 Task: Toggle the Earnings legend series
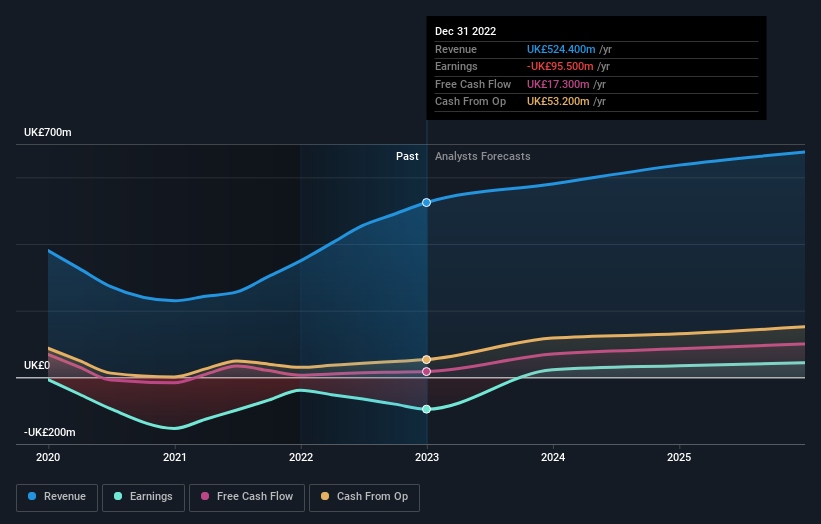[143, 497]
